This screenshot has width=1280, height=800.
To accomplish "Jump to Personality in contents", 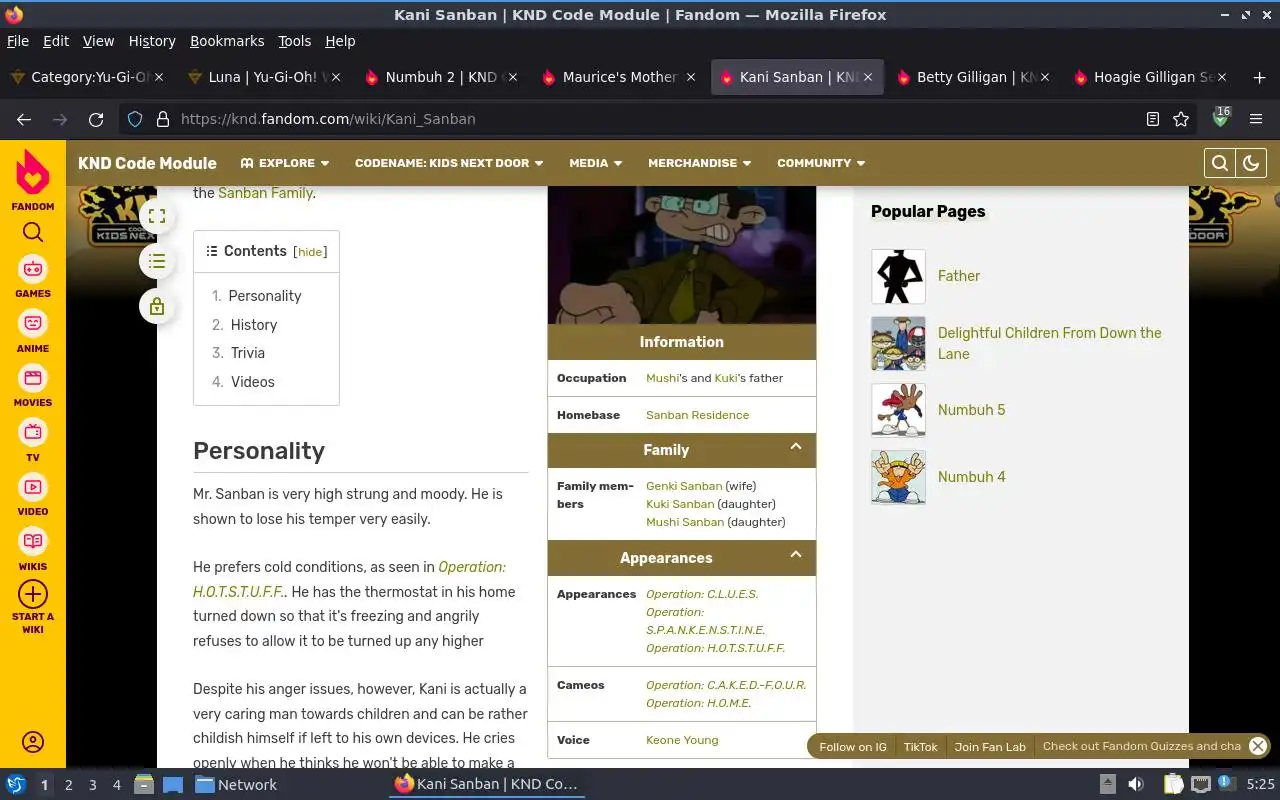I will (265, 296).
